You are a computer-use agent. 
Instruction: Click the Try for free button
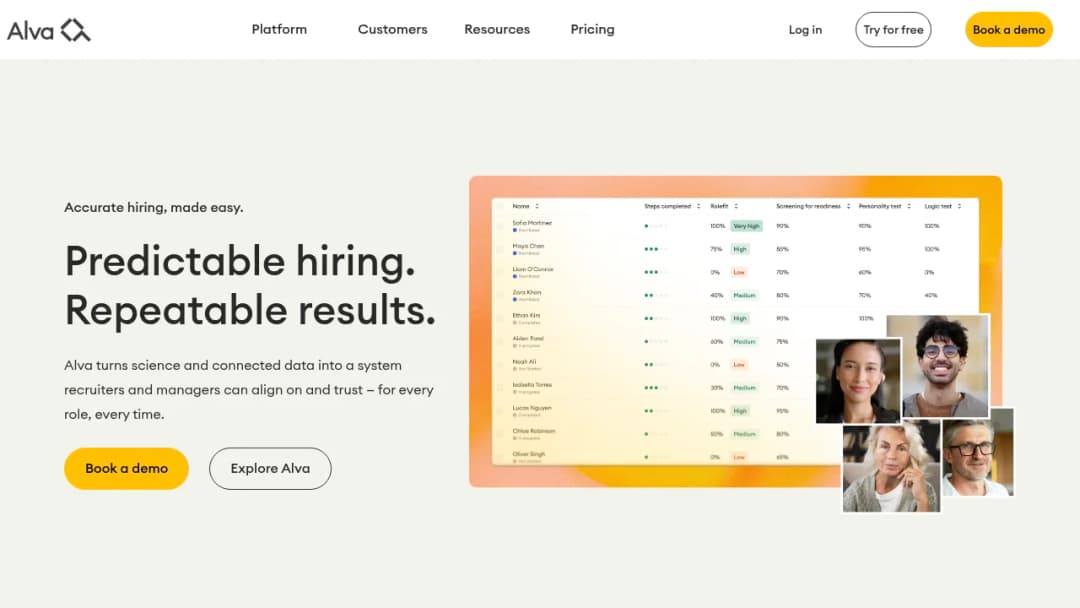pos(893,30)
